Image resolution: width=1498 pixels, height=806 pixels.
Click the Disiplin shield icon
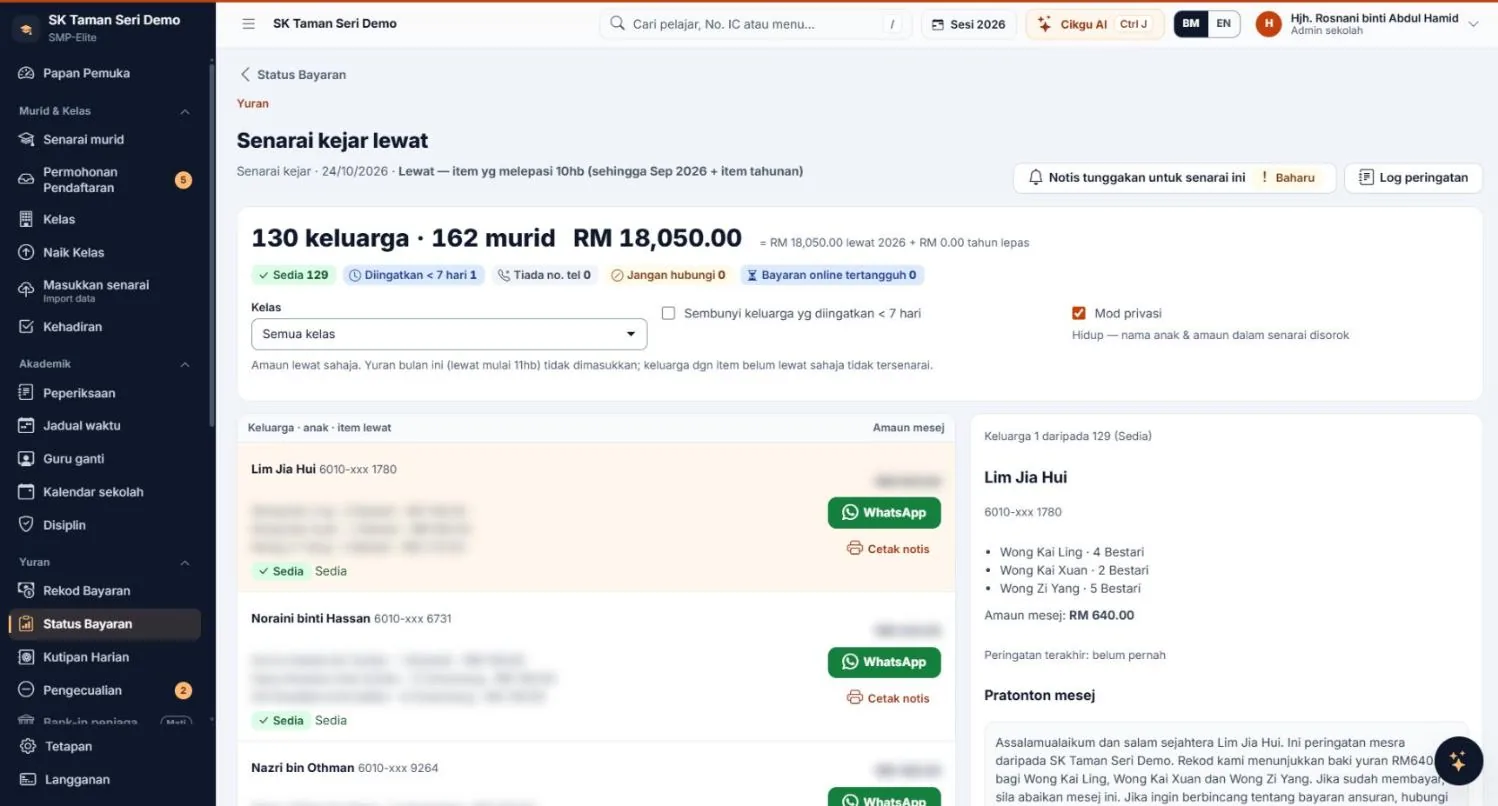27,525
